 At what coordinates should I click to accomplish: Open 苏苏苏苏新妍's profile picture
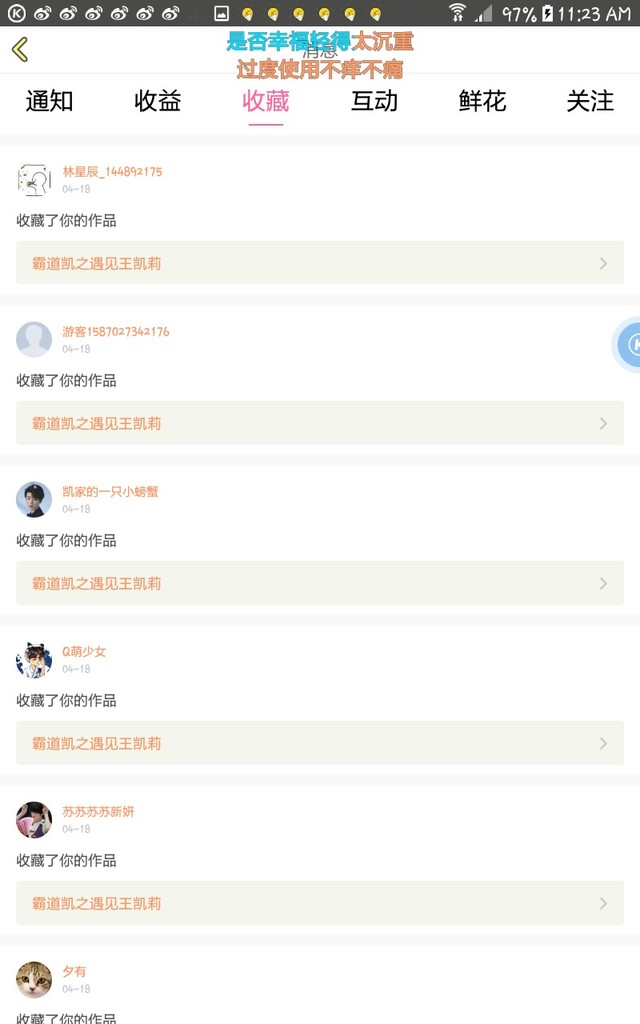pyautogui.click(x=34, y=820)
